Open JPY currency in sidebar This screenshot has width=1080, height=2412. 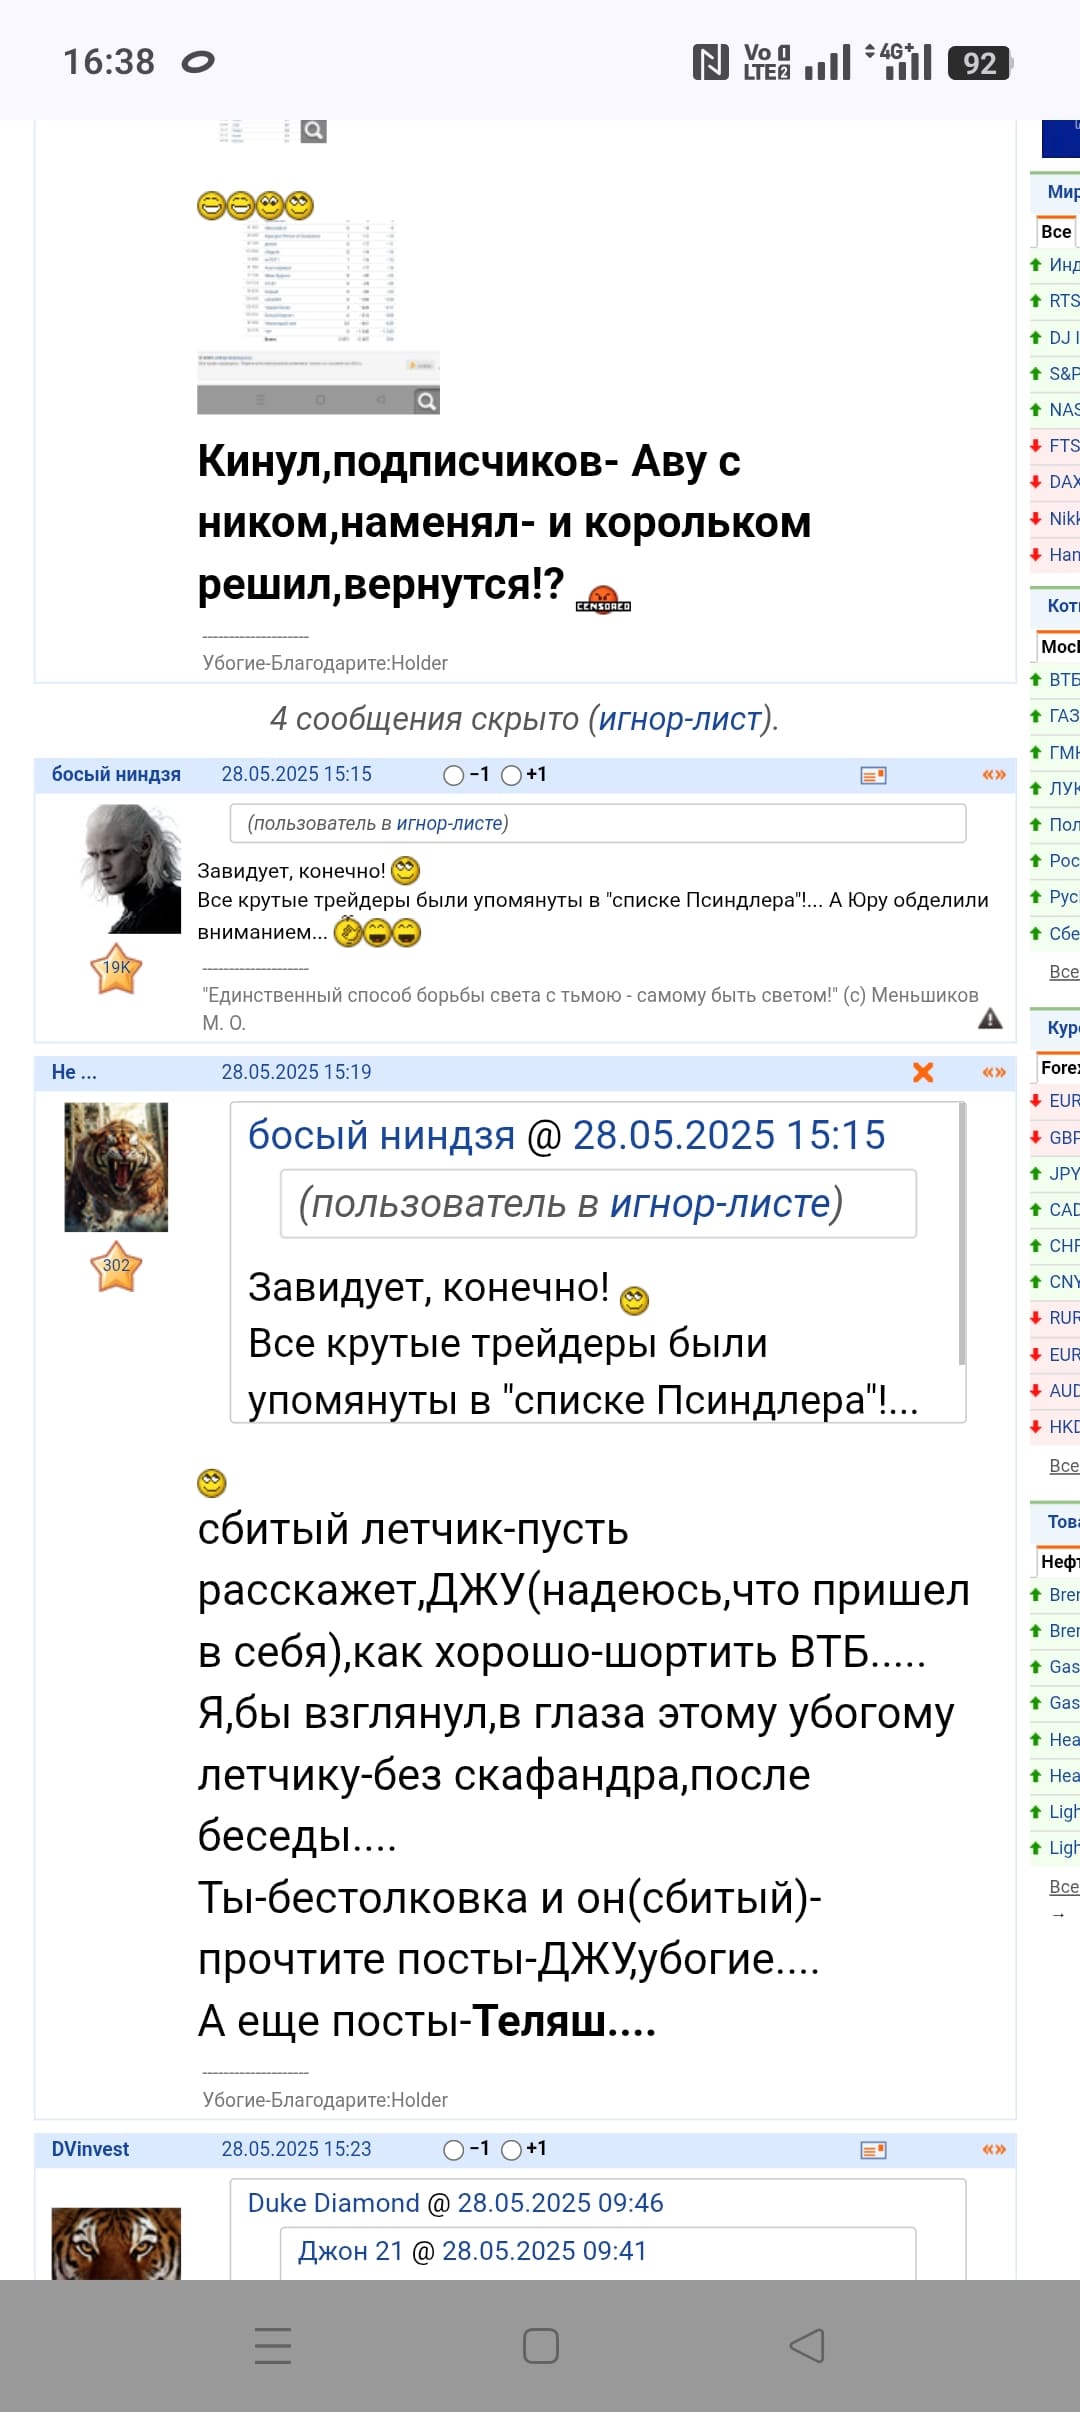[x=1063, y=1174]
